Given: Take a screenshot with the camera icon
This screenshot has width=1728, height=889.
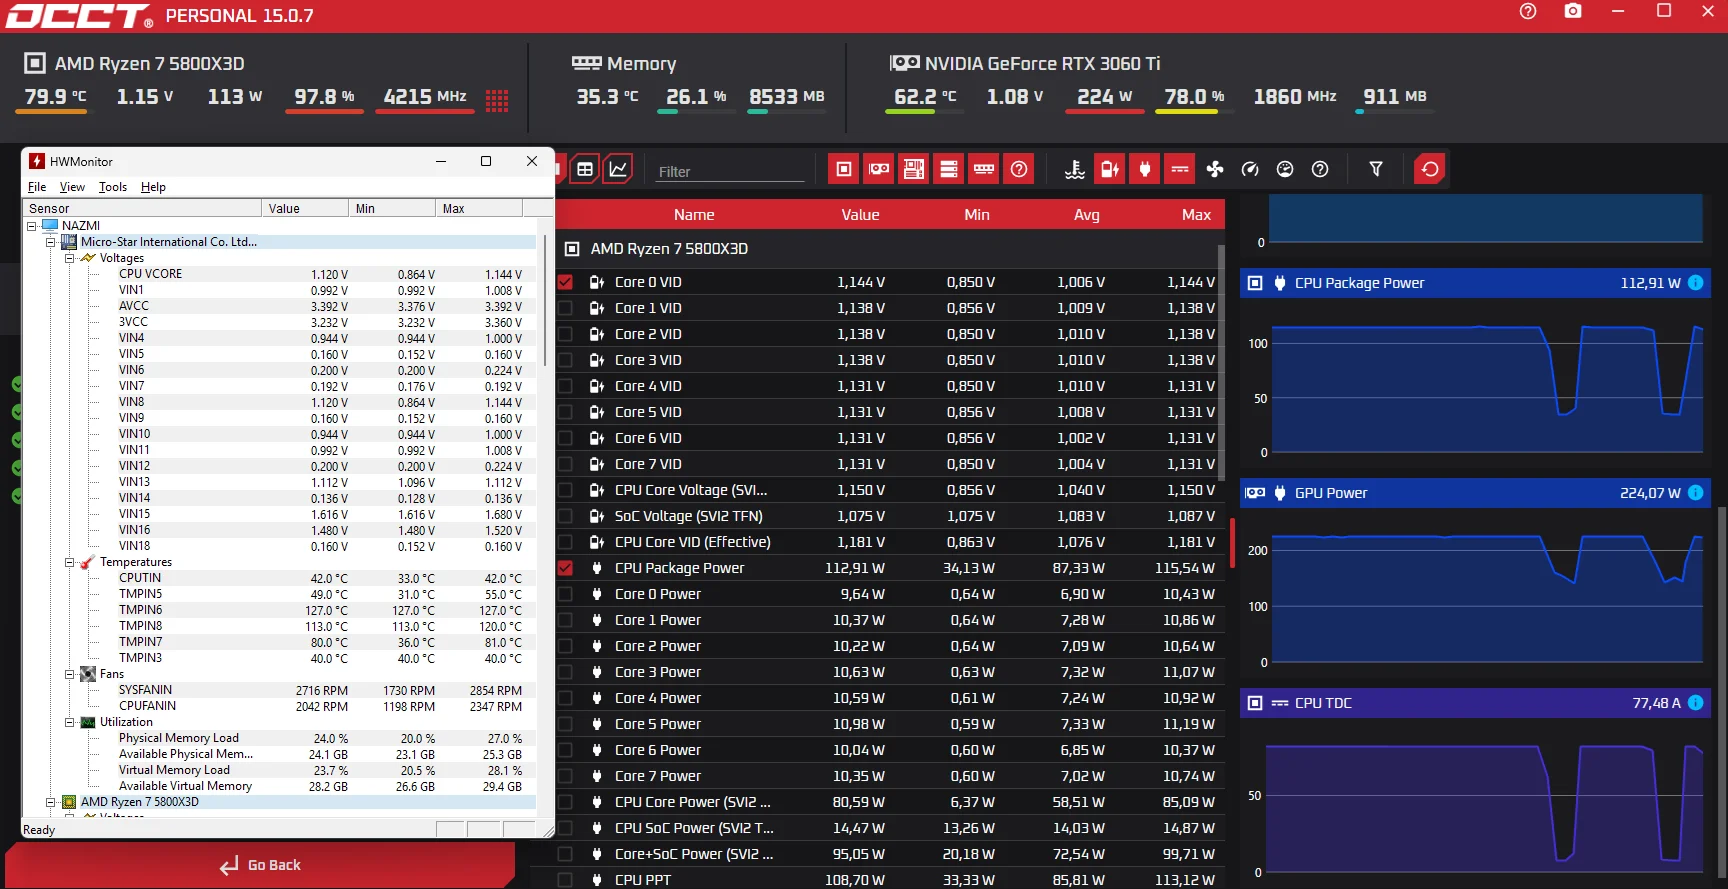Looking at the screenshot, I should [x=1573, y=11].
